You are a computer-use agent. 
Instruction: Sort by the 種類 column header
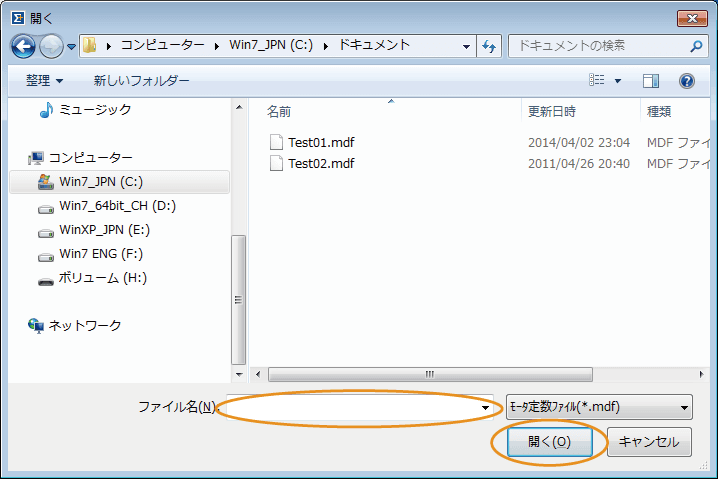(659, 112)
